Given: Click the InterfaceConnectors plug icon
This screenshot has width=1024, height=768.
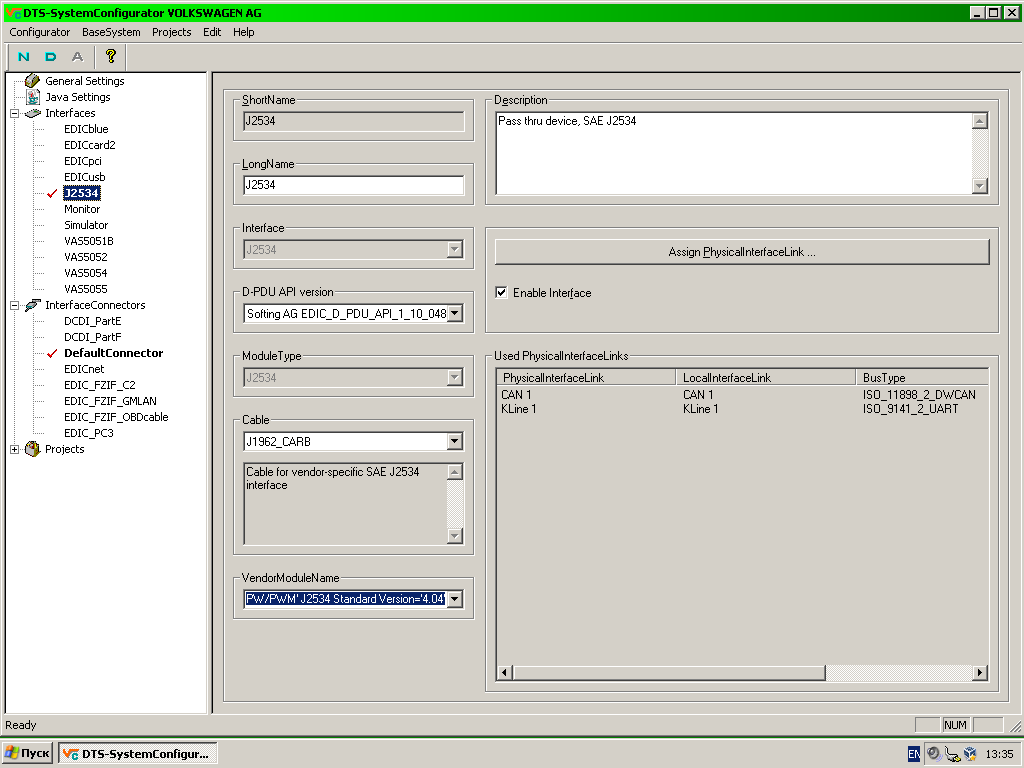Looking at the screenshot, I should (33, 305).
